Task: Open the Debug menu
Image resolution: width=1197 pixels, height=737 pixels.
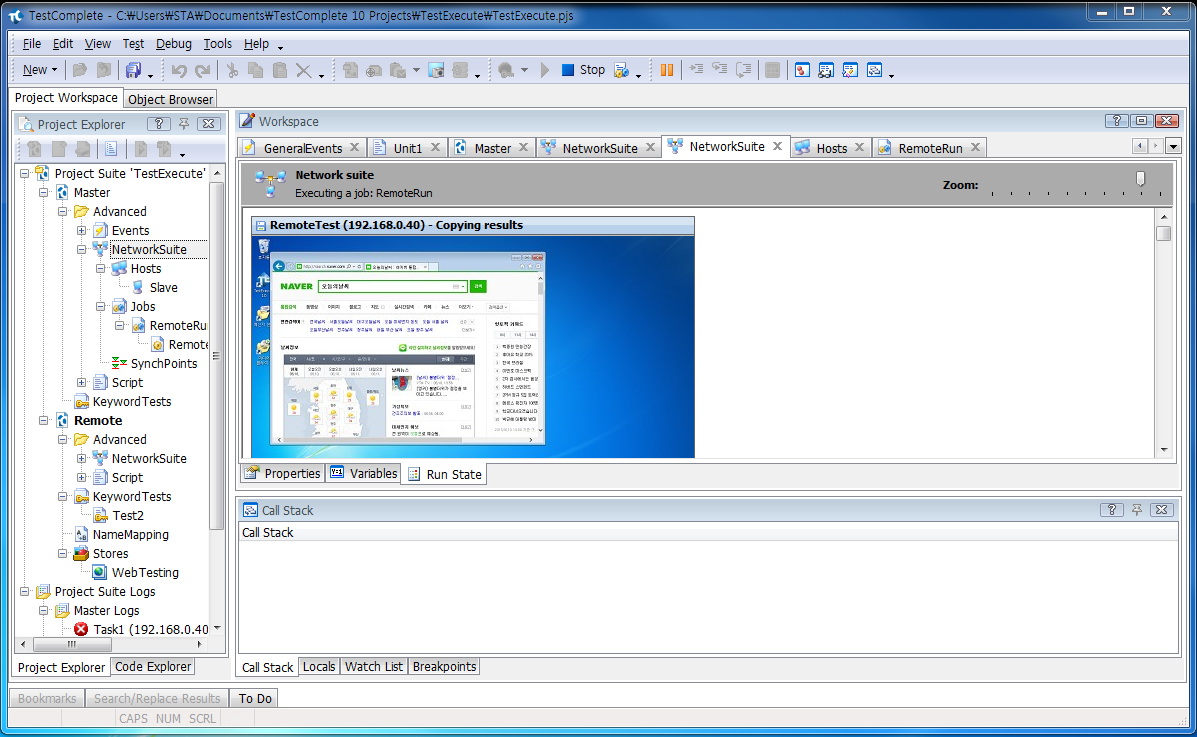Action: coord(173,44)
